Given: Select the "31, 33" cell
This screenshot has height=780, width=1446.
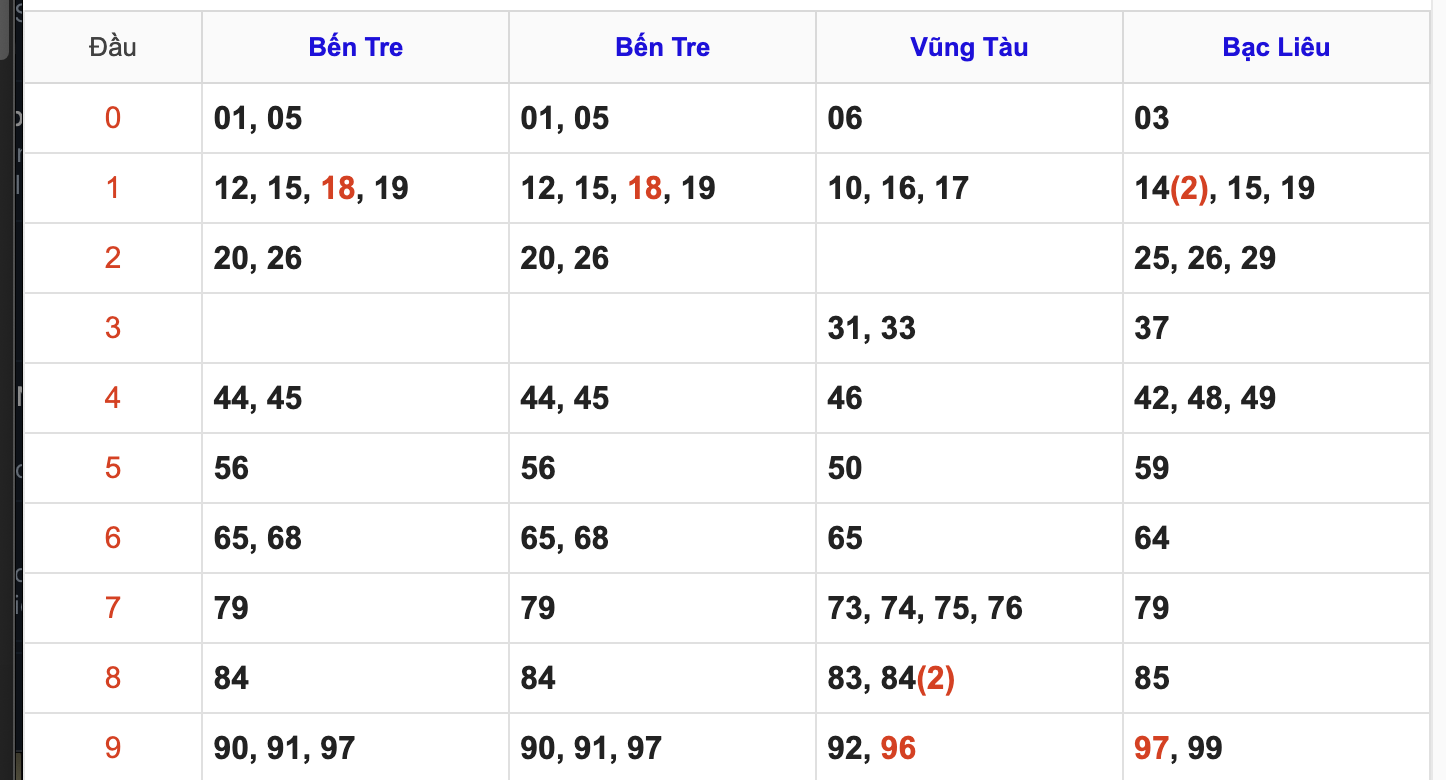Looking at the screenshot, I should (871, 328).
